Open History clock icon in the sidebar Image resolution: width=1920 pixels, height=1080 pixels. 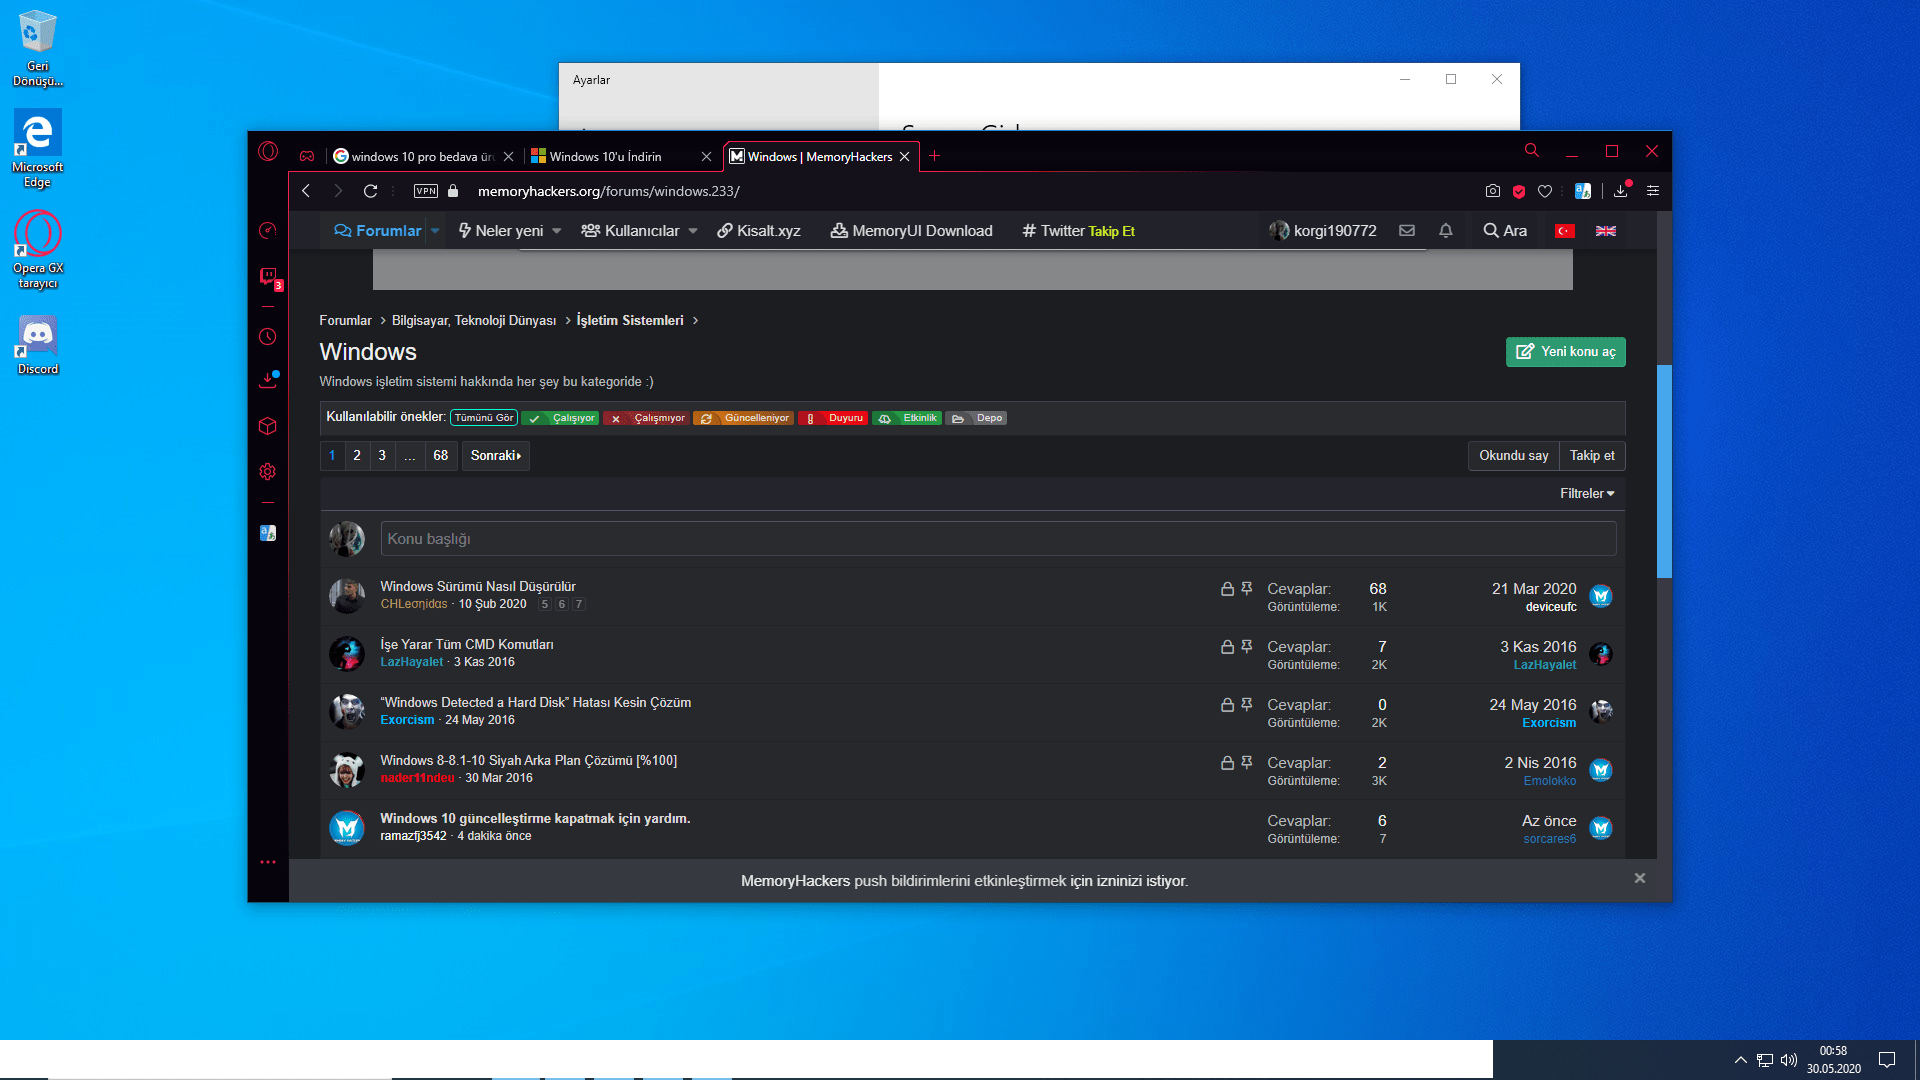(267, 337)
